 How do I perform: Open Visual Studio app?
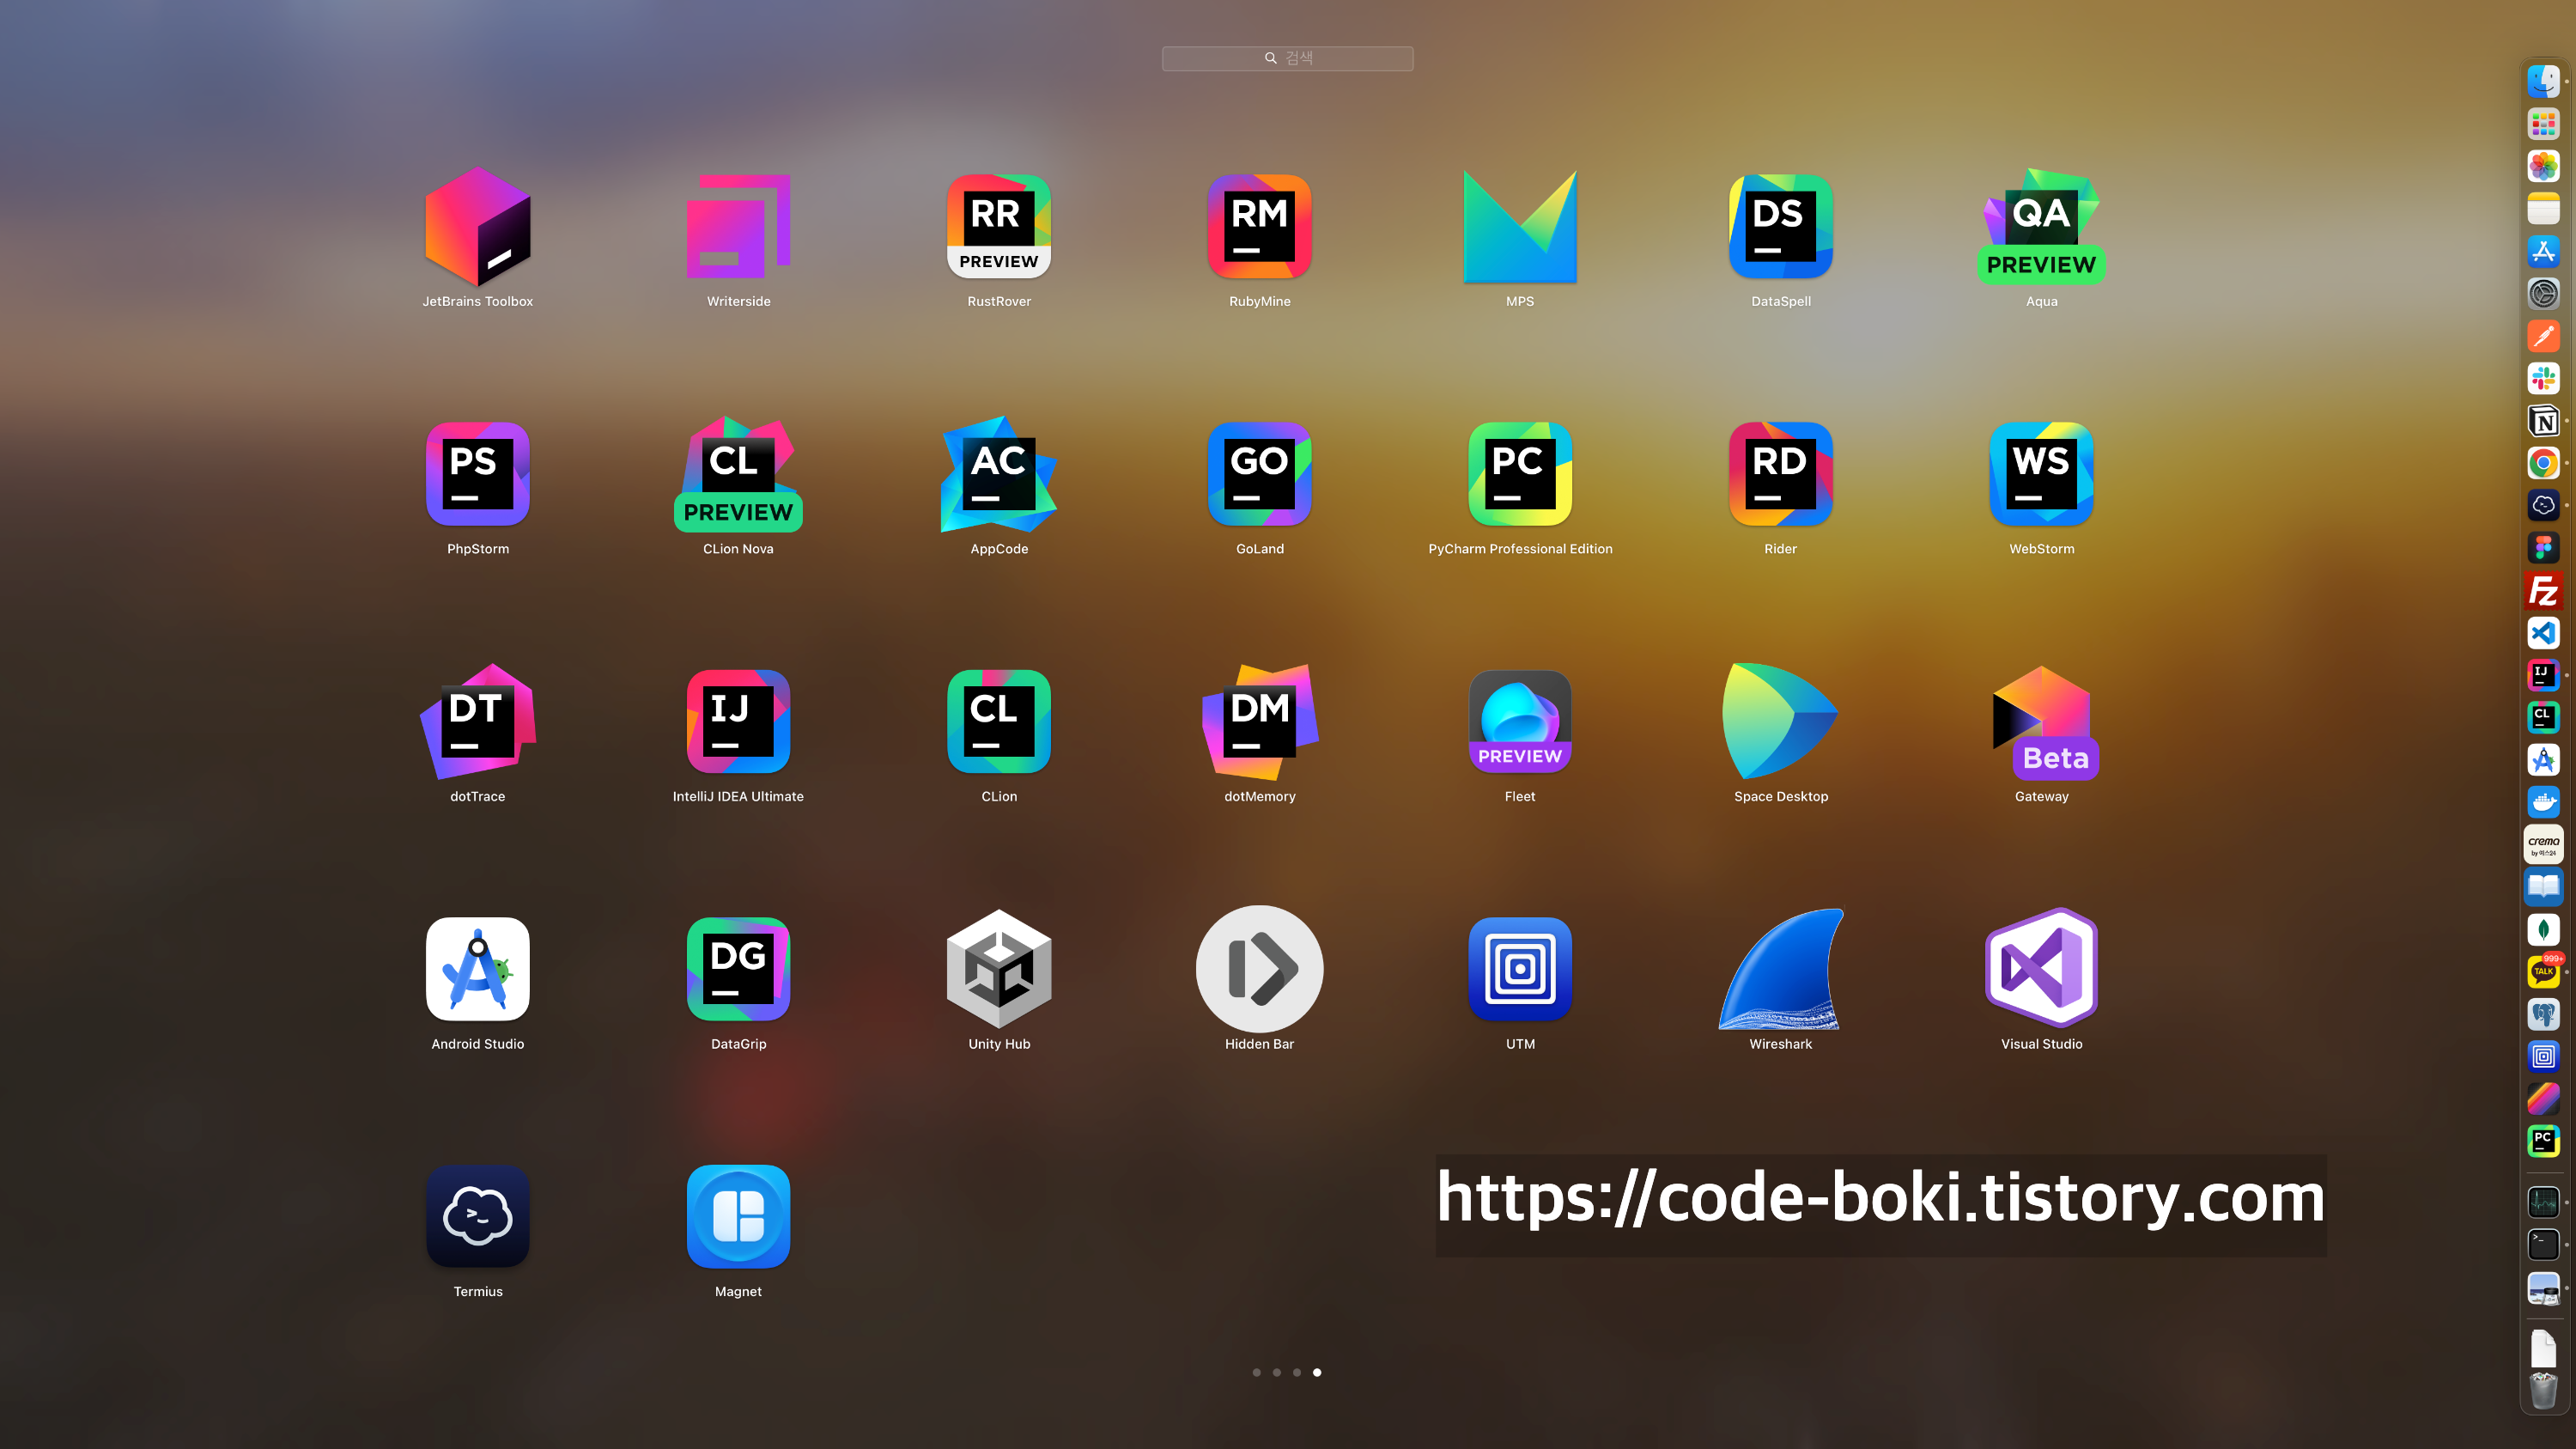pyautogui.click(x=2041, y=969)
